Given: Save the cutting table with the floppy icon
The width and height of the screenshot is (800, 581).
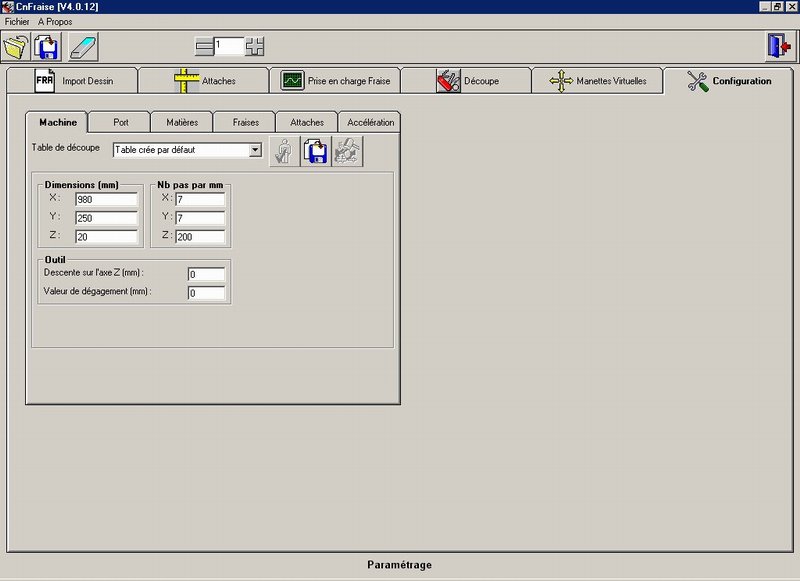Looking at the screenshot, I should (316, 151).
